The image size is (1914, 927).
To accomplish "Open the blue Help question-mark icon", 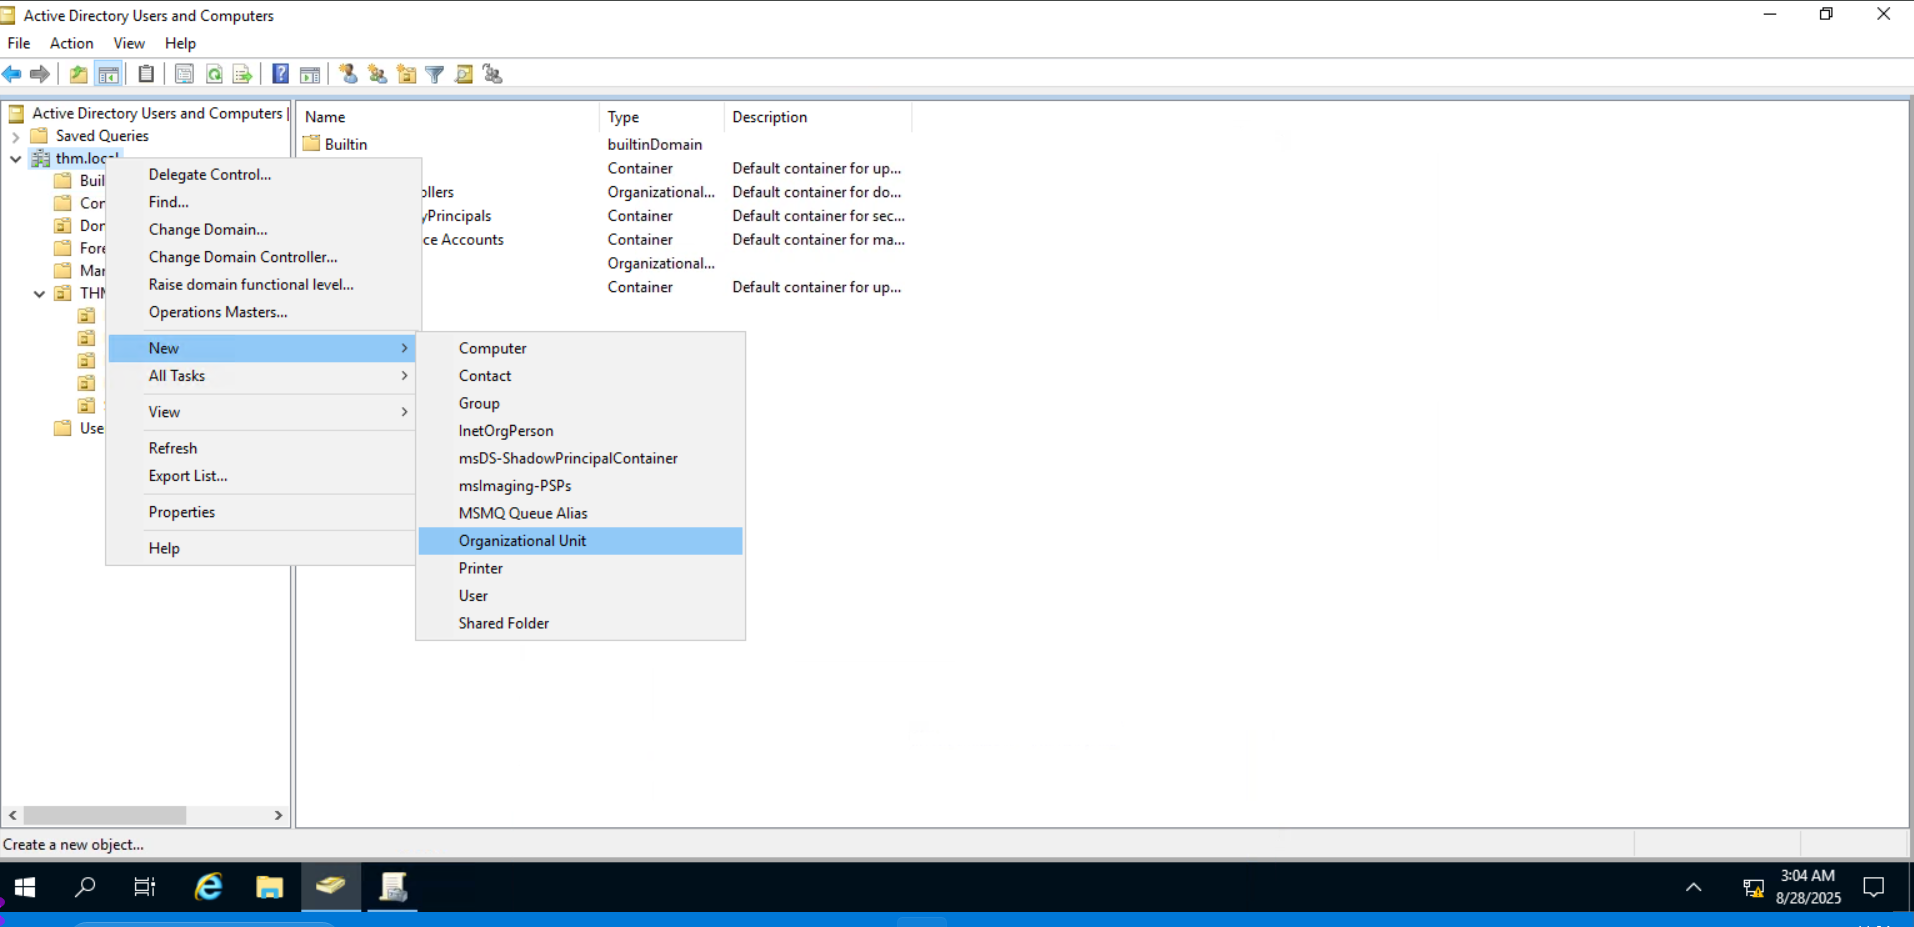I will [x=281, y=74].
